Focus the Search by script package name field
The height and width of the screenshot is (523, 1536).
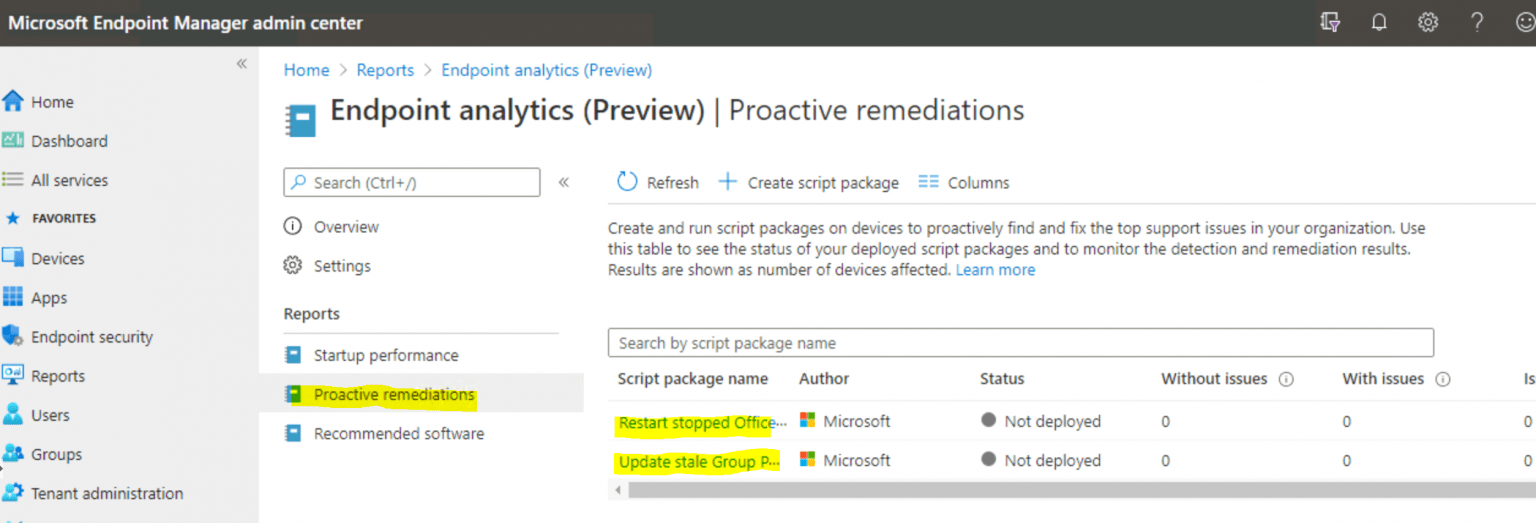tap(1020, 343)
